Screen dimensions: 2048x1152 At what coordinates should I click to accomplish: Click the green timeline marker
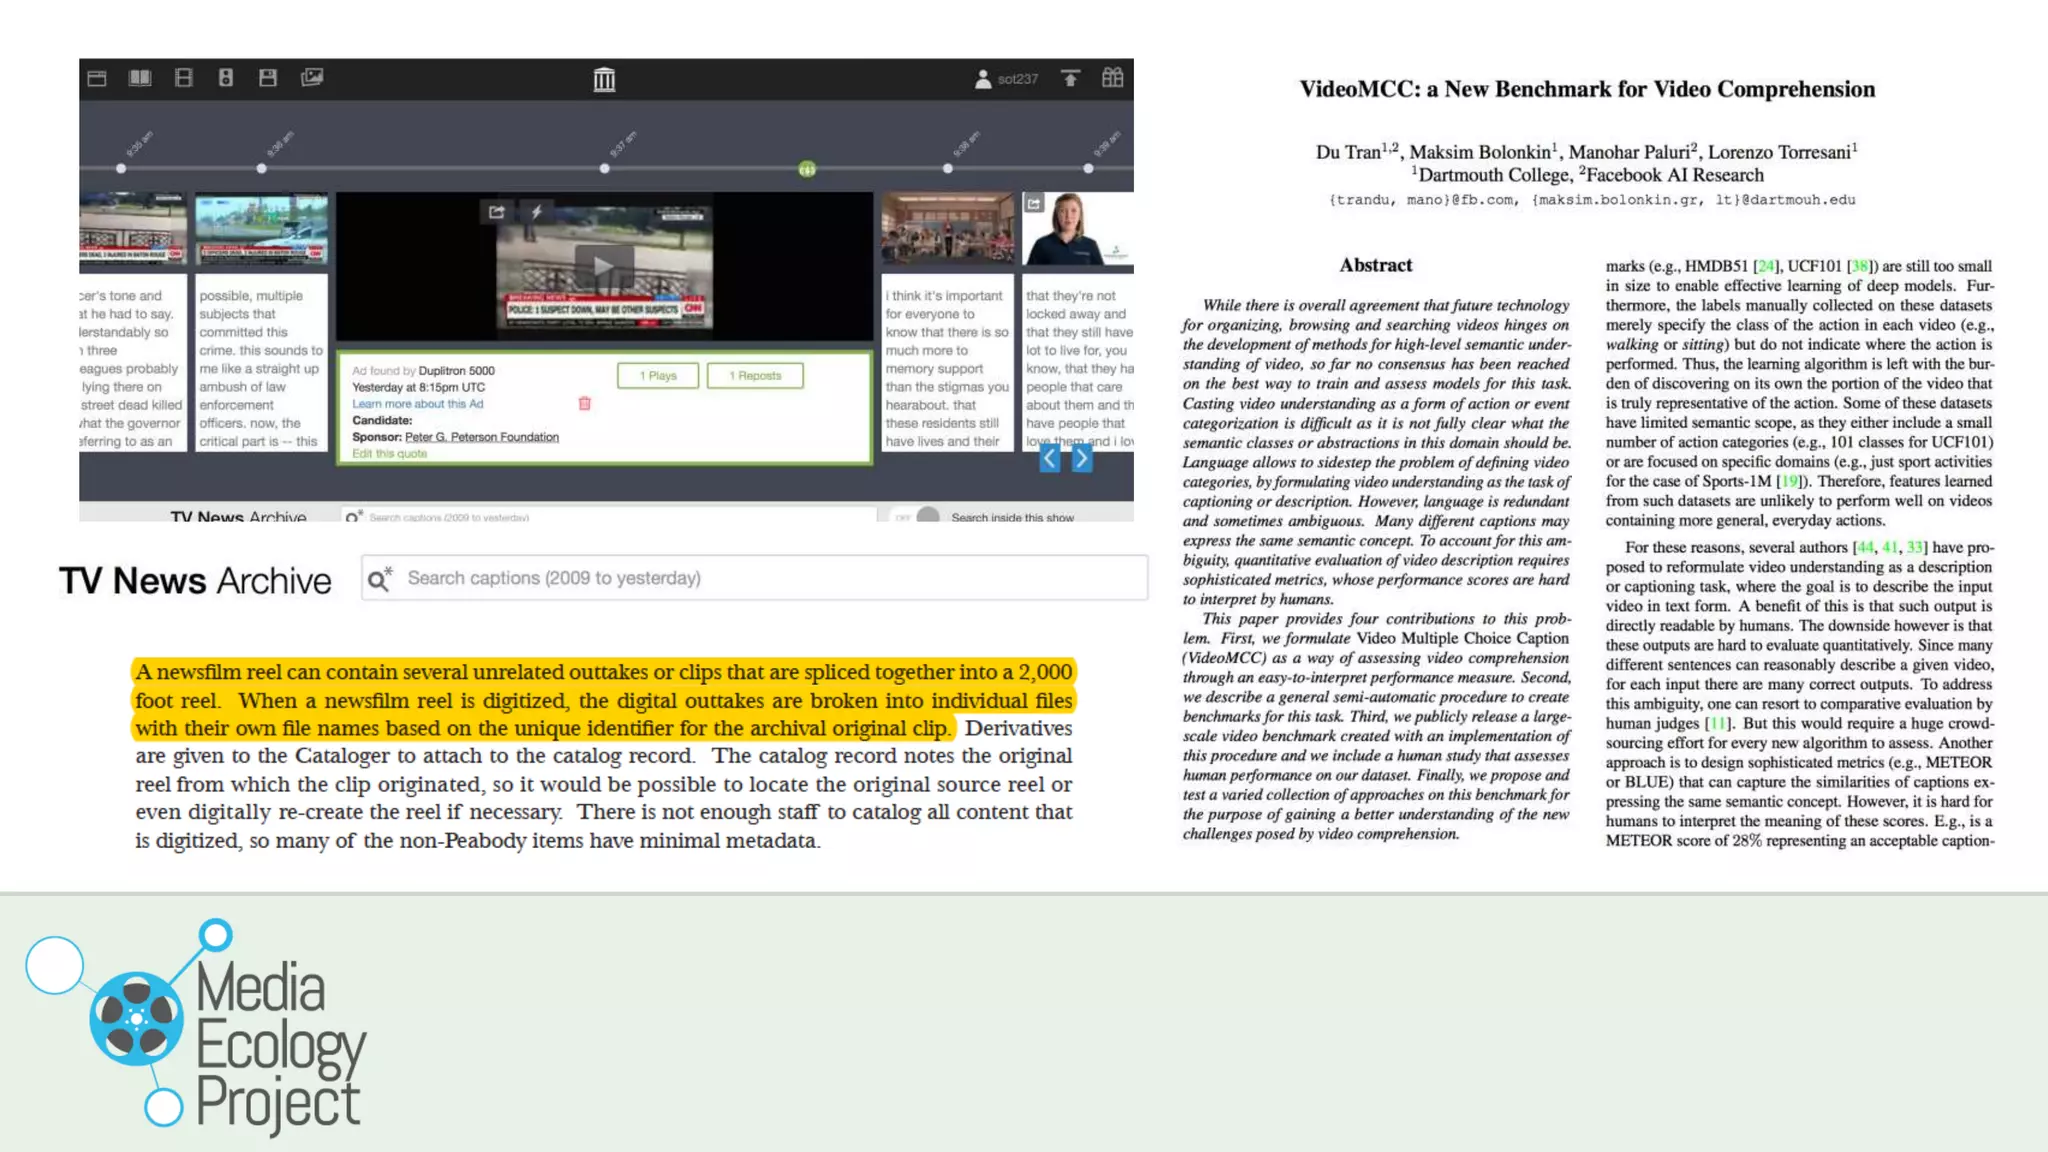[x=807, y=169]
